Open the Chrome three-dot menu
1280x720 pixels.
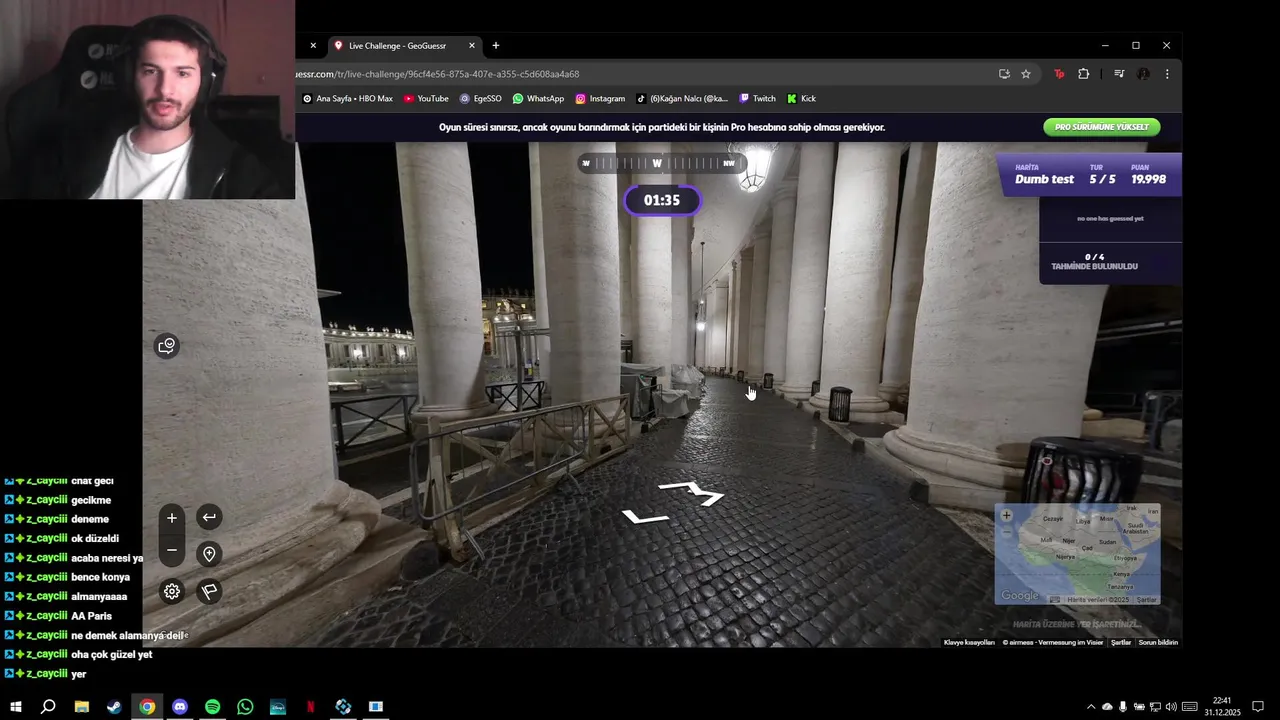tap(1167, 74)
